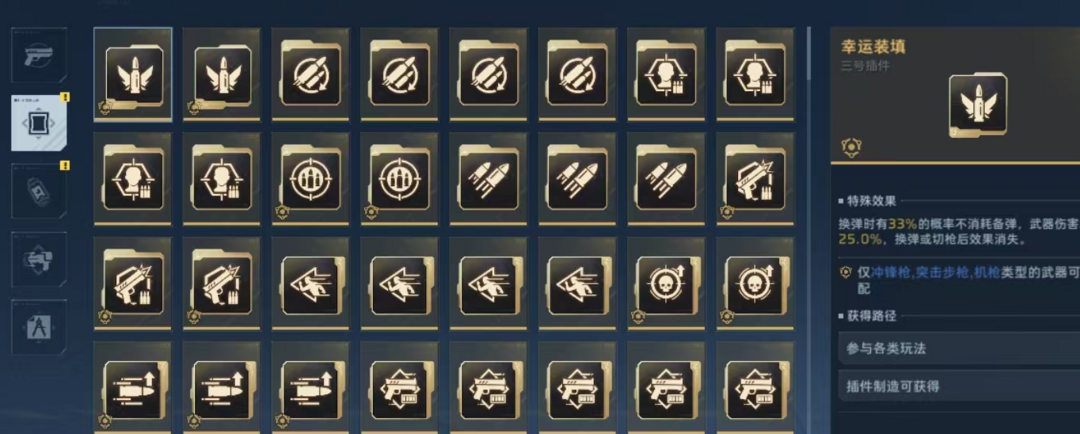Click the yellow alert badge on the plugin category tab
This screenshot has height=434, width=1080.
click(x=65, y=98)
